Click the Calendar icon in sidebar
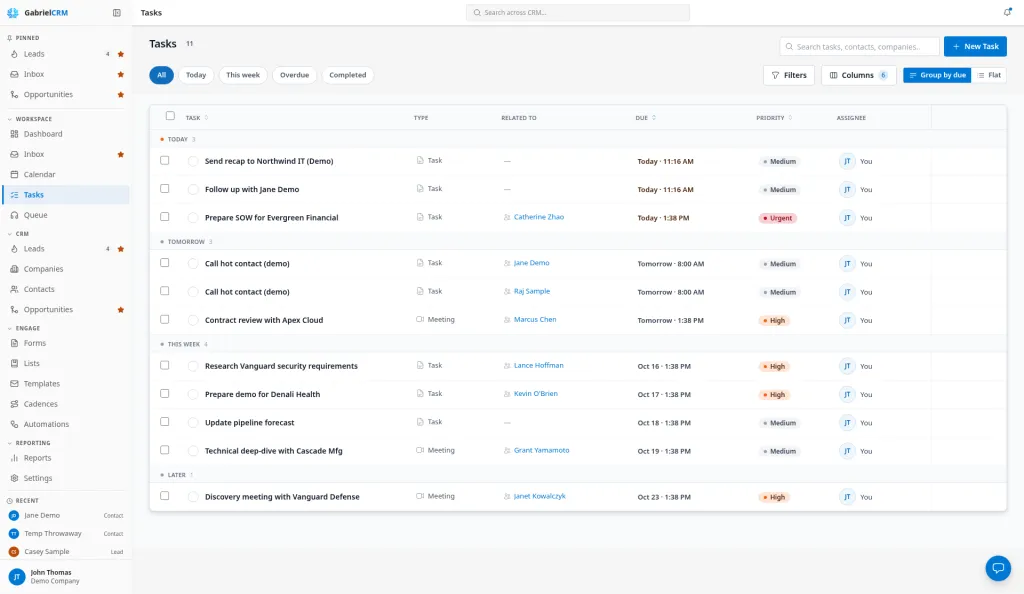This screenshot has width=1024, height=594. tap(14, 174)
